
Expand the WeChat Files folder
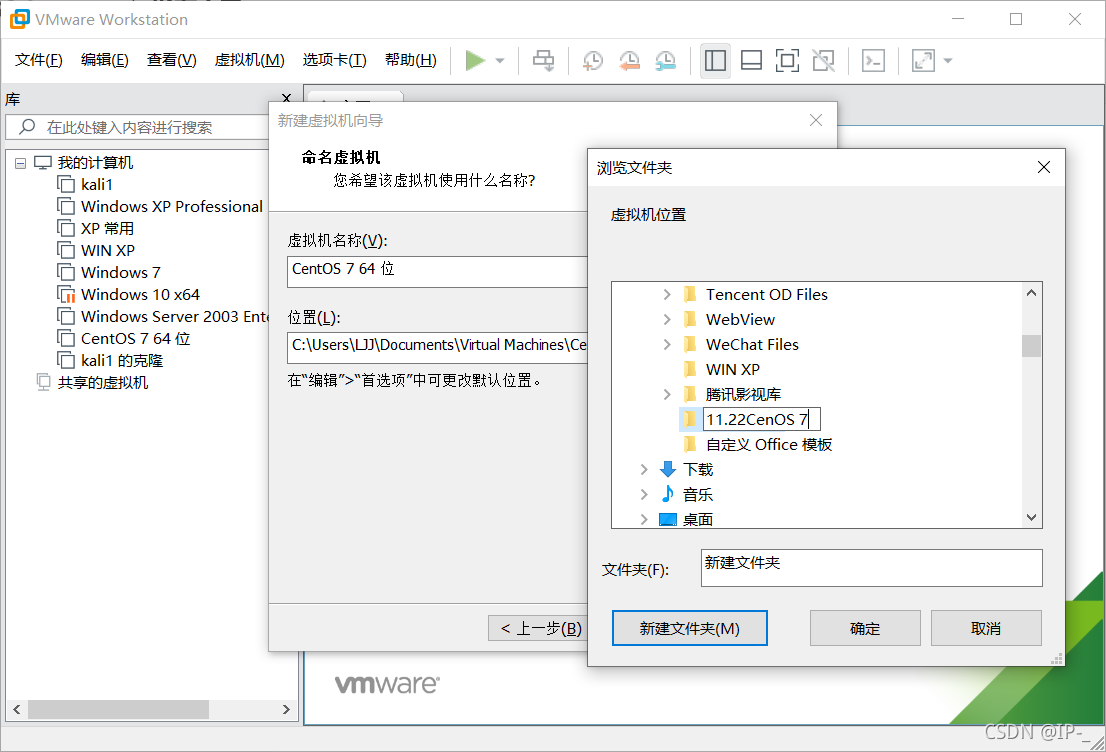[x=667, y=344]
